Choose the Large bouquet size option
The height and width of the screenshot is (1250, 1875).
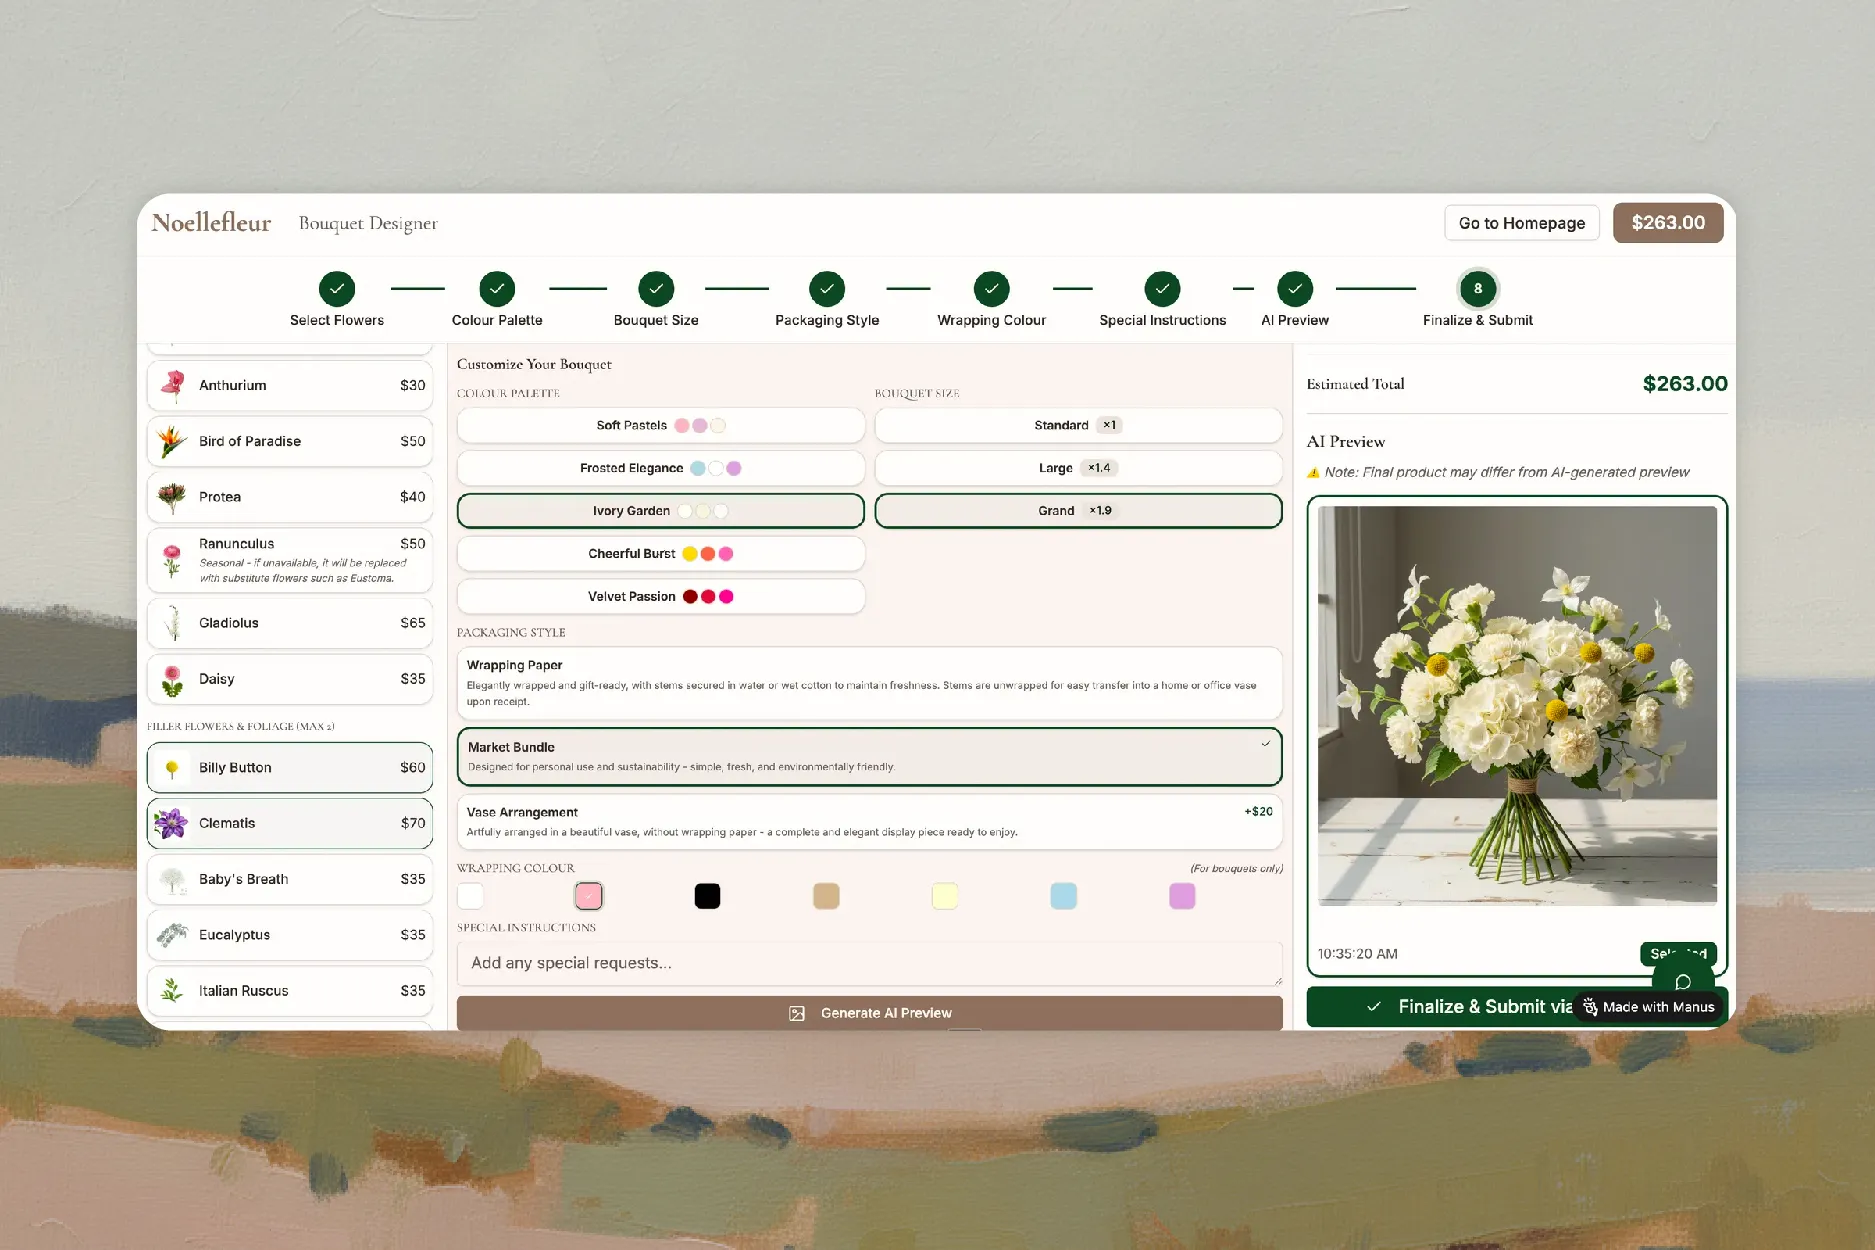coord(1077,468)
